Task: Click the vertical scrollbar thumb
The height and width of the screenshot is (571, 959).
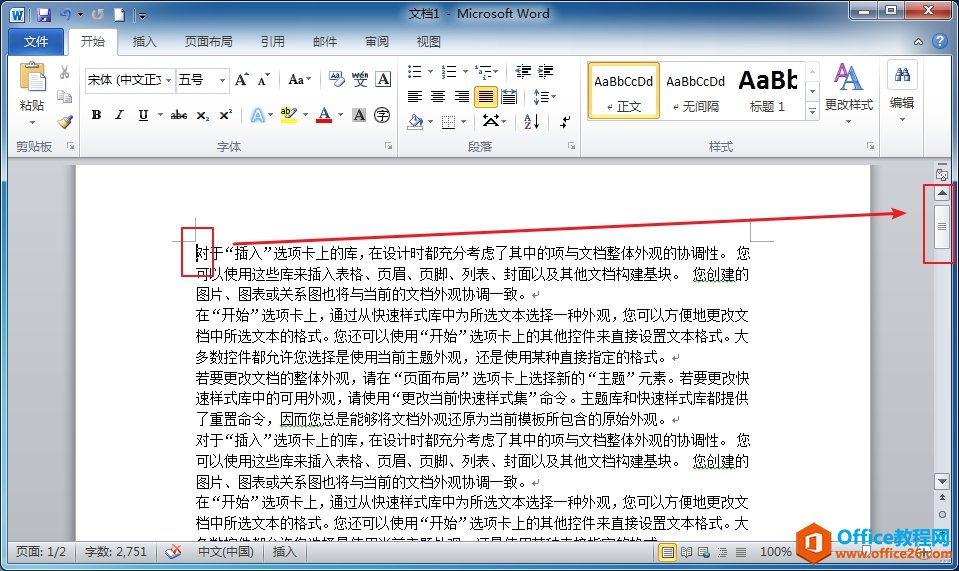Action: coord(942,227)
